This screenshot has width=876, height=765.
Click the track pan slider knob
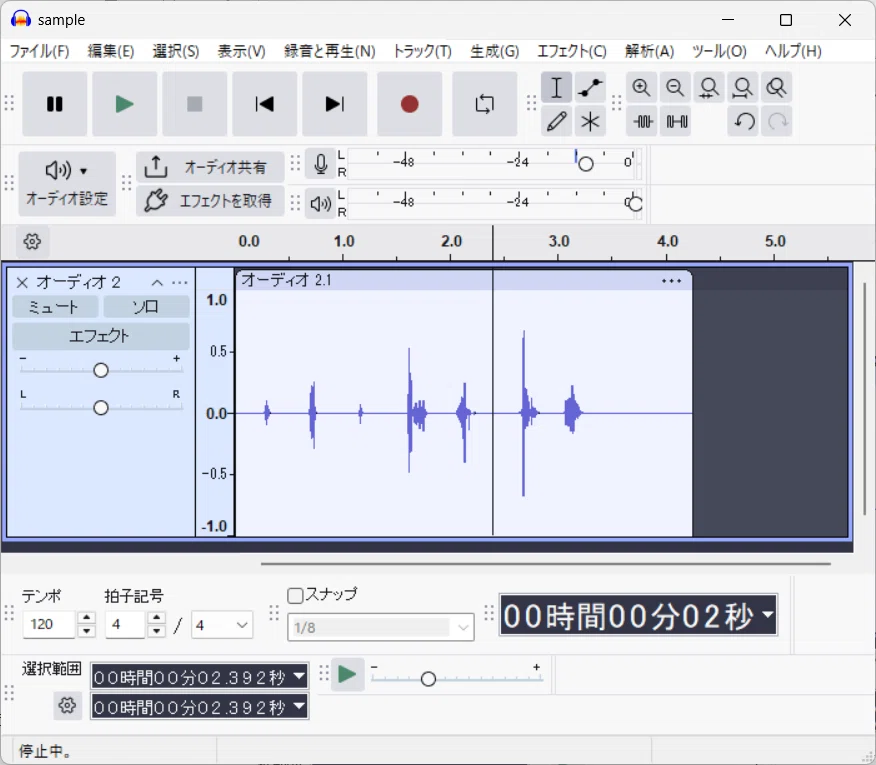click(101, 408)
